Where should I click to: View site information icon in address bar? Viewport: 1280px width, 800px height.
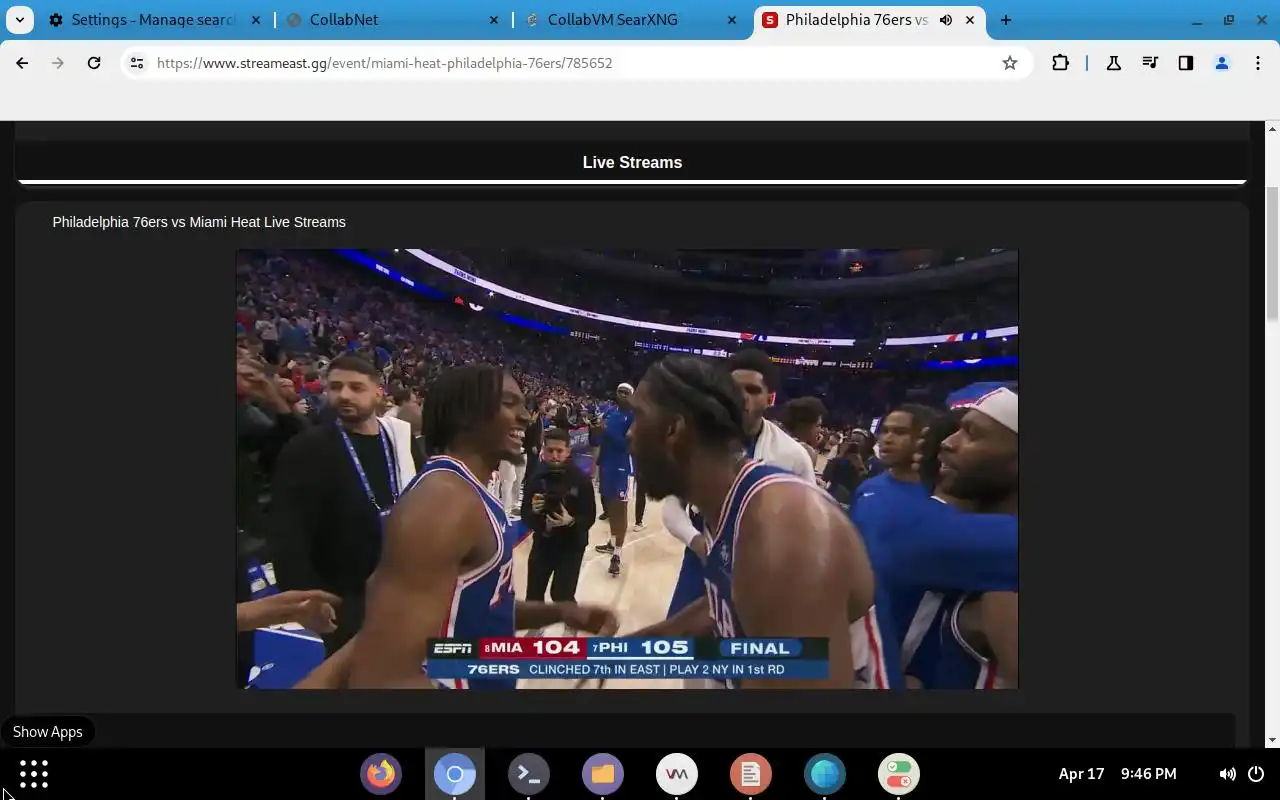click(x=138, y=63)
